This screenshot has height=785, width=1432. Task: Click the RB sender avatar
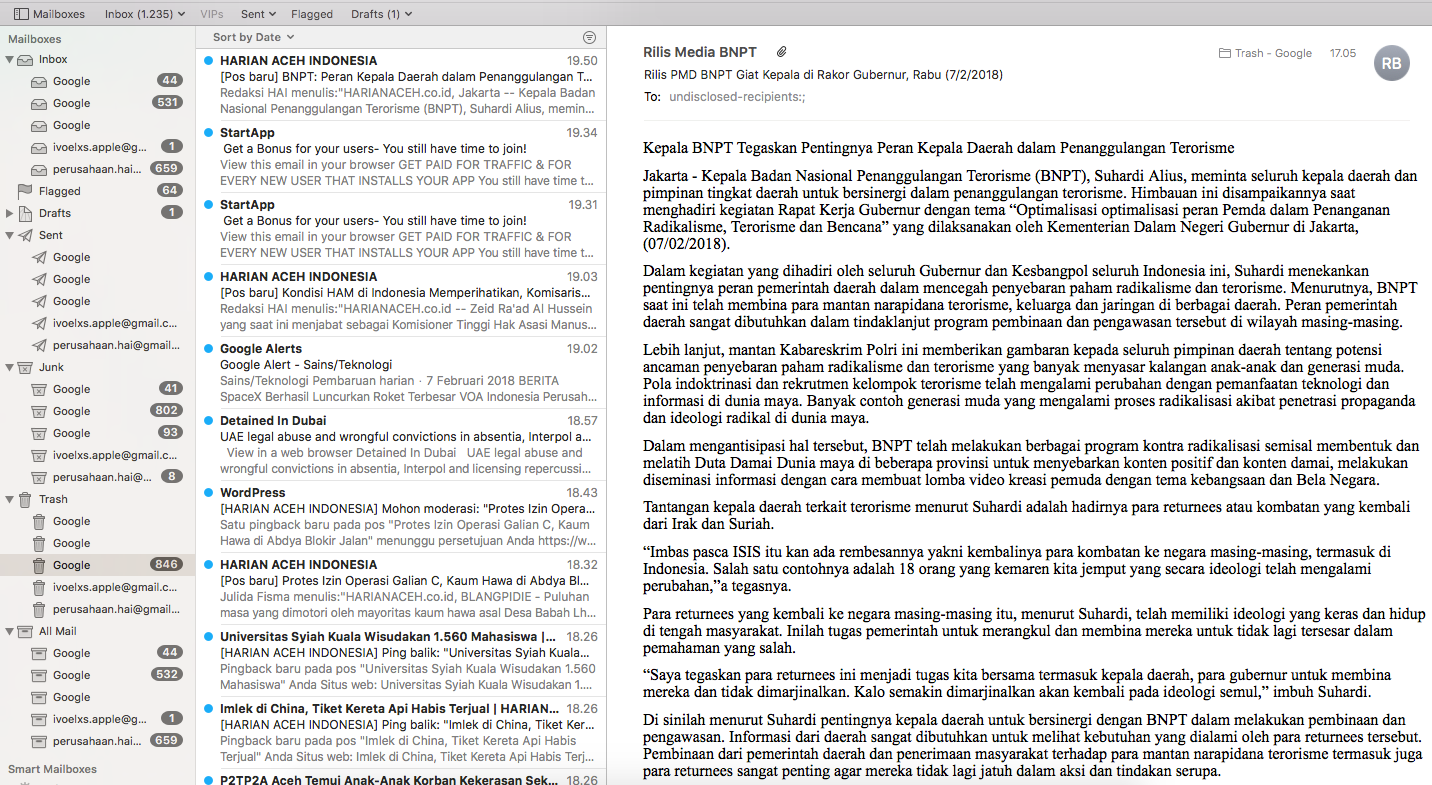[x=1392, y=63]
